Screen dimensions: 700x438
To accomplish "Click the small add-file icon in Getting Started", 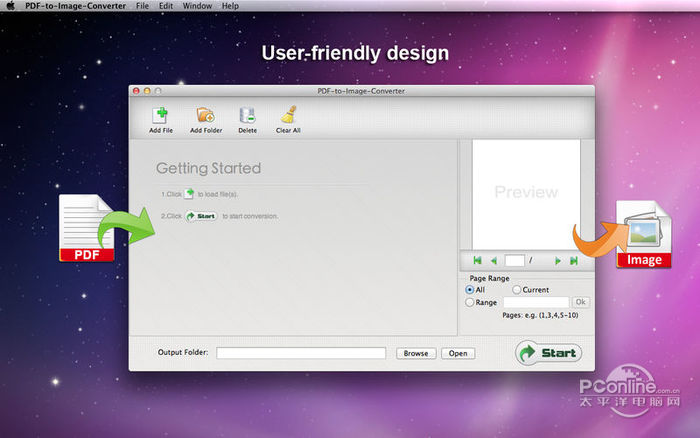I will [189, 194].
